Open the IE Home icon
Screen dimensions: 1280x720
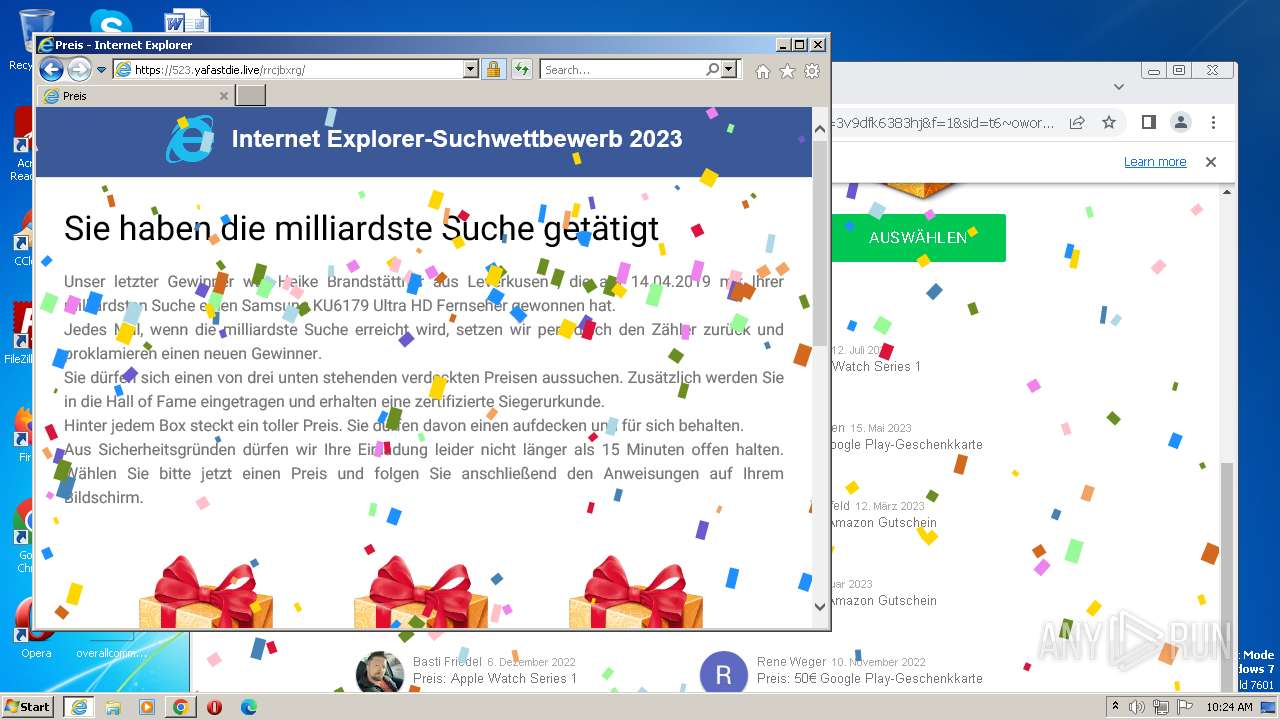coord(763,71)
